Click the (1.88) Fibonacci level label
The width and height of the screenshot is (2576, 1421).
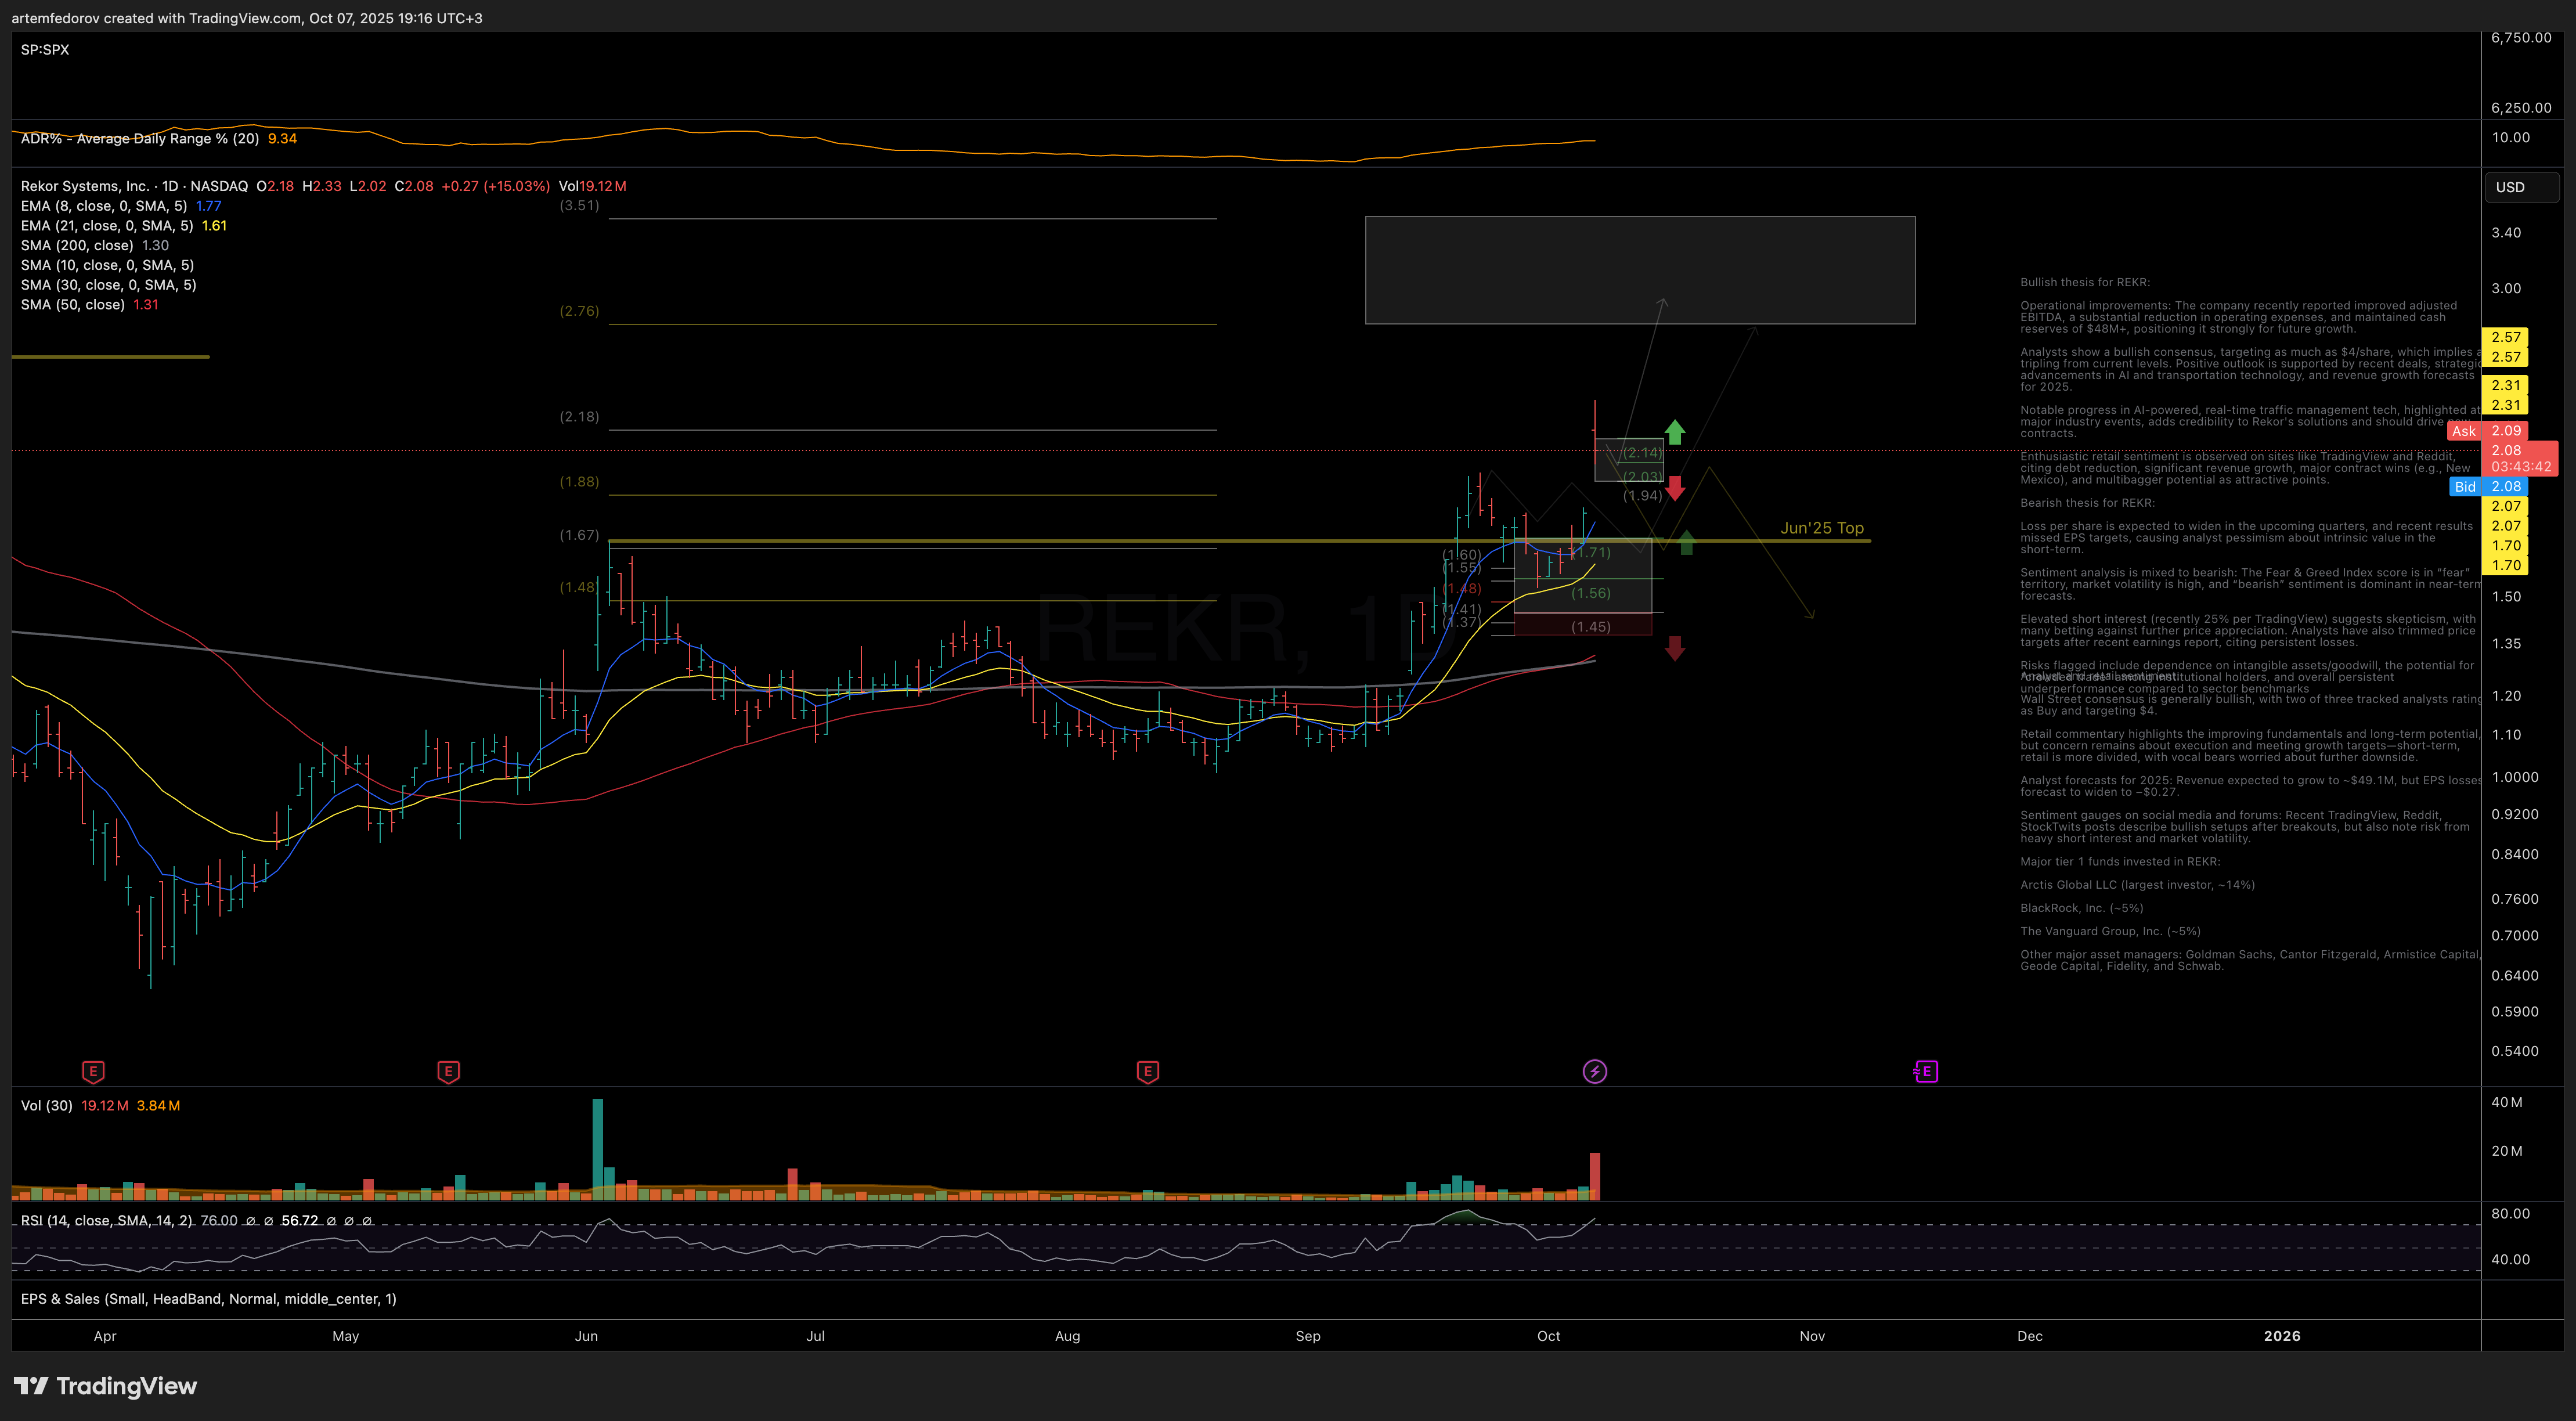point(579,482)
